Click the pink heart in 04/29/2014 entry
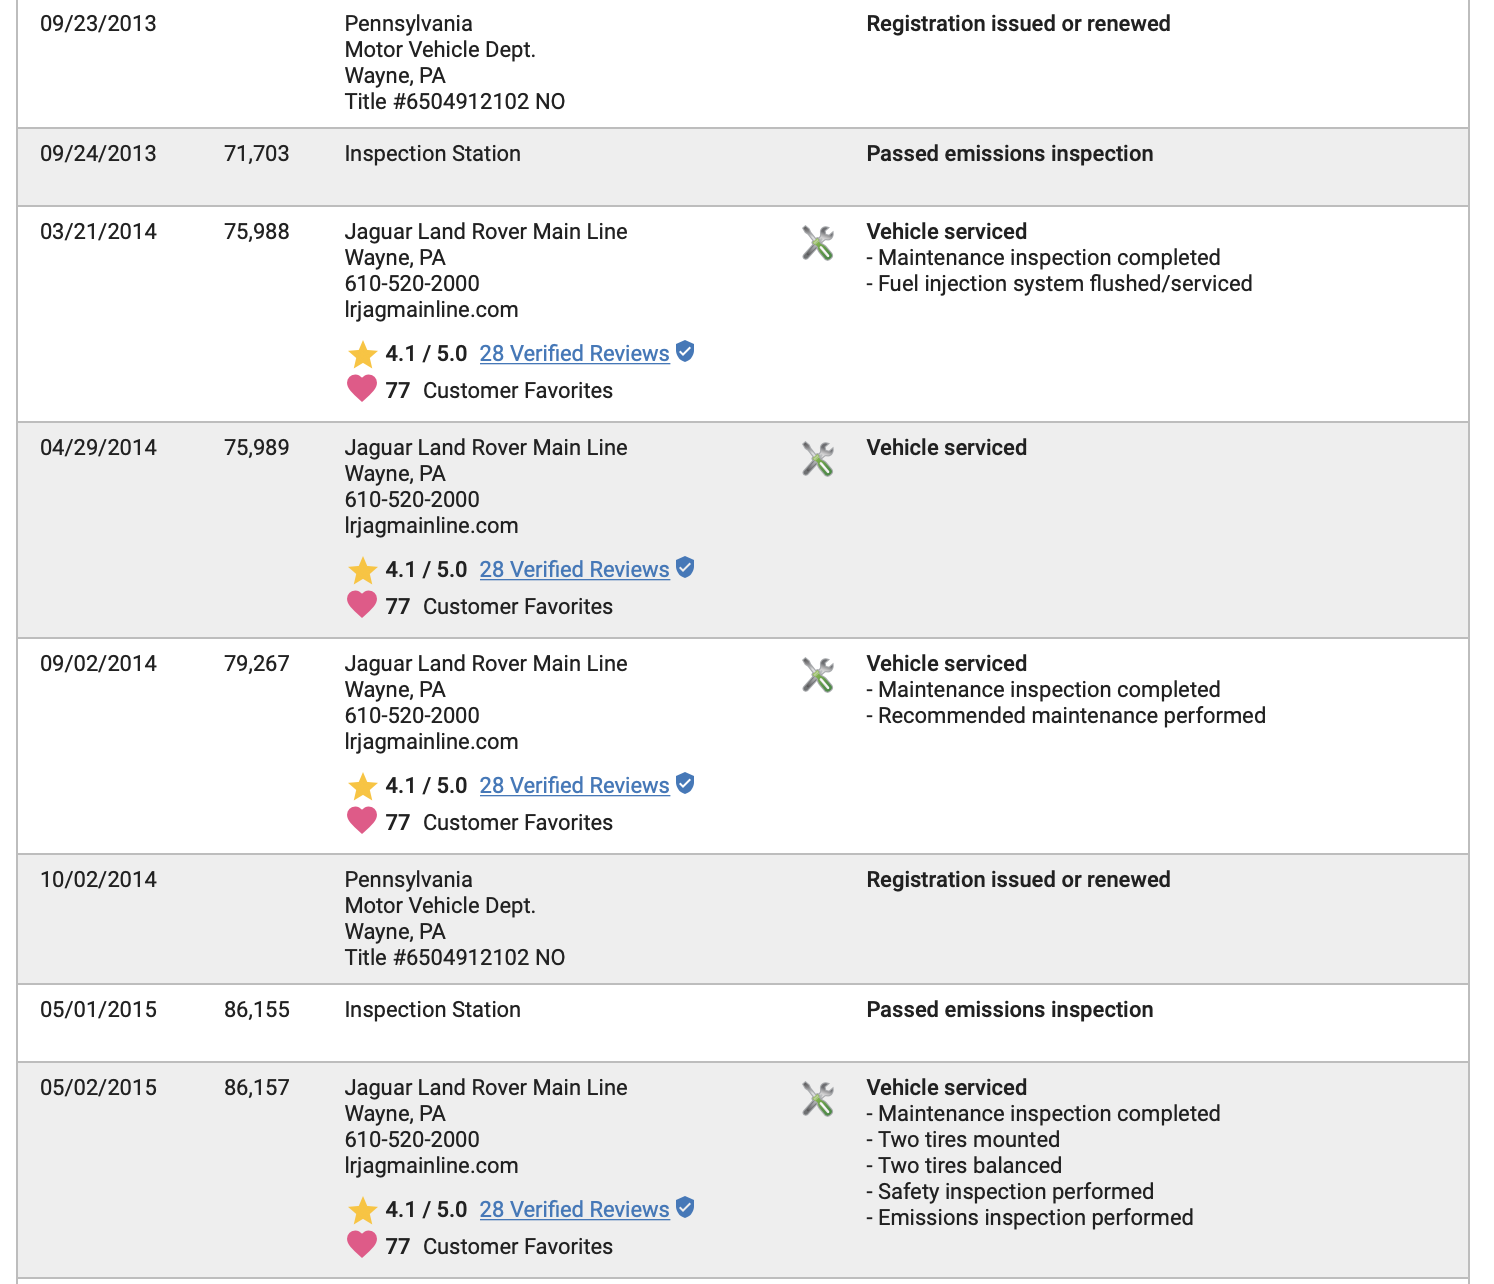 point(362,604)
